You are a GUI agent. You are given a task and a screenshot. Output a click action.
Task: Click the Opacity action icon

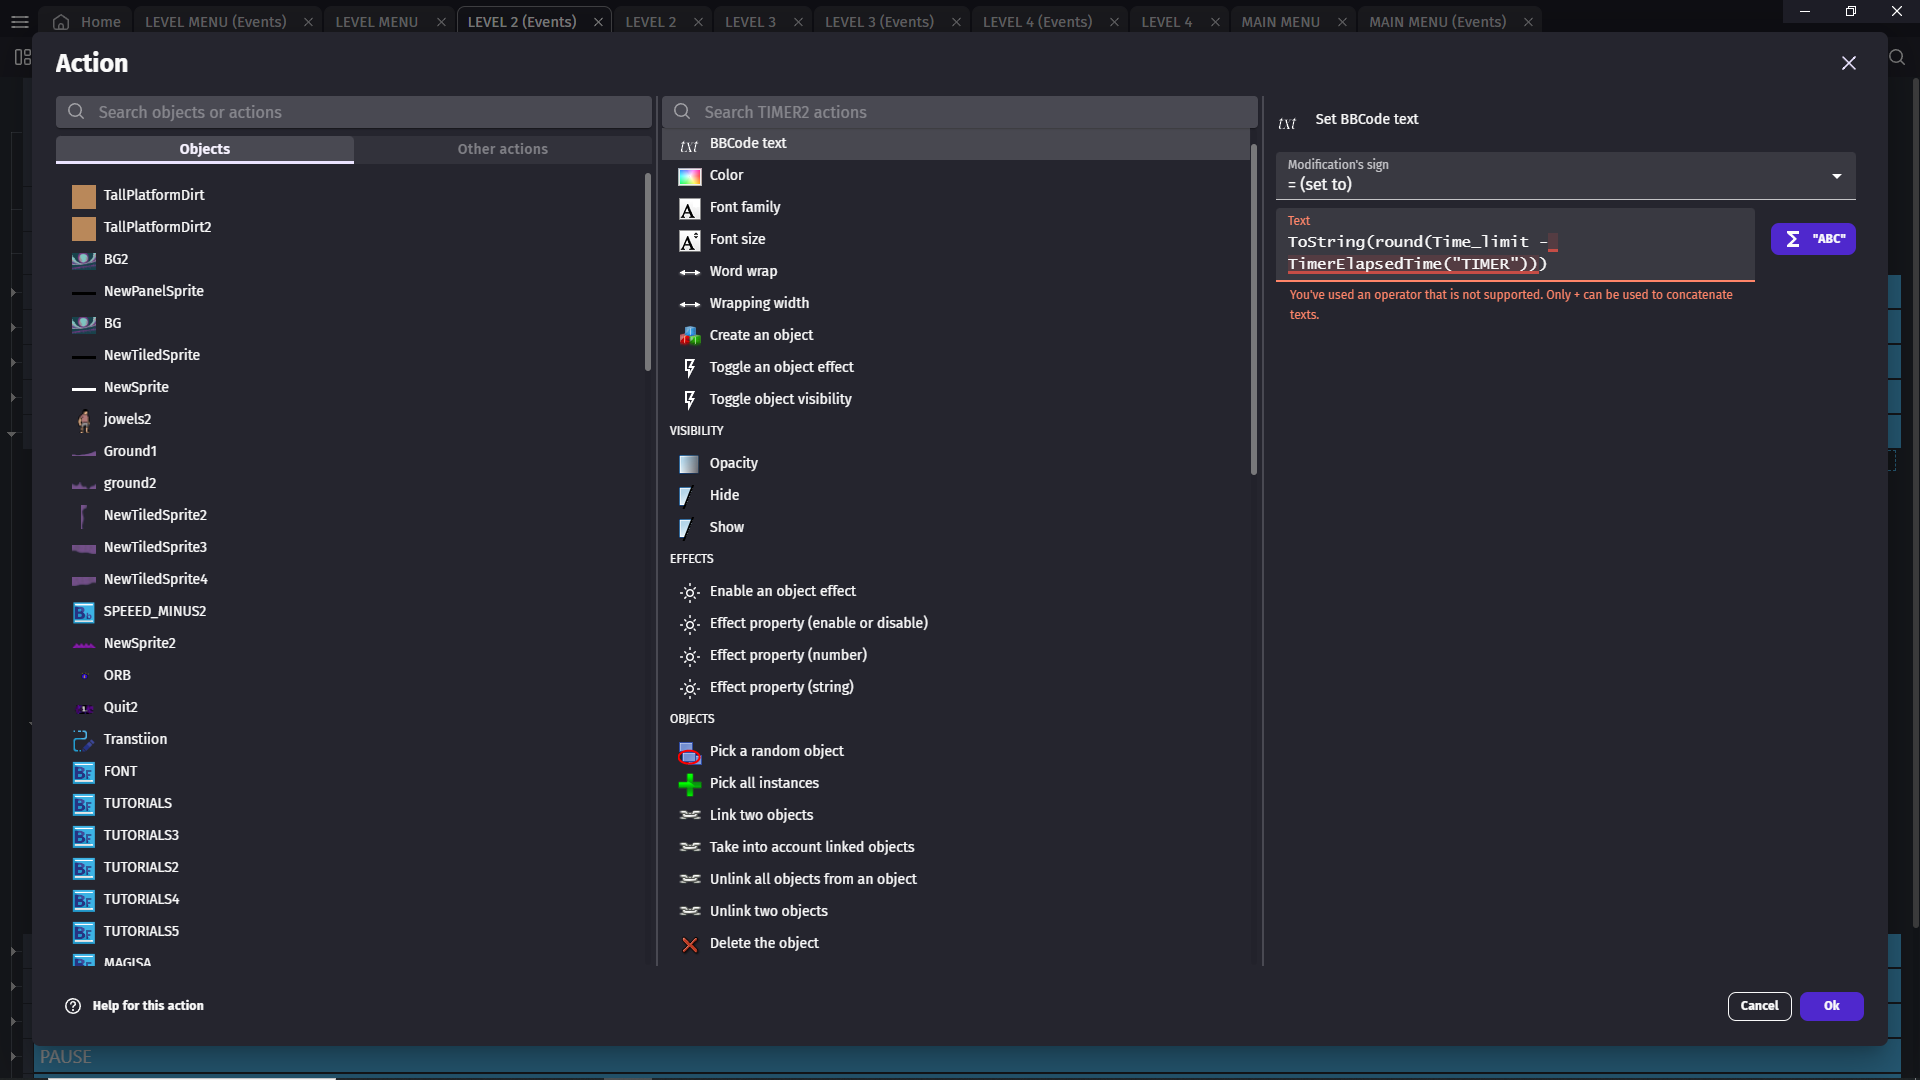click(689, 464)
